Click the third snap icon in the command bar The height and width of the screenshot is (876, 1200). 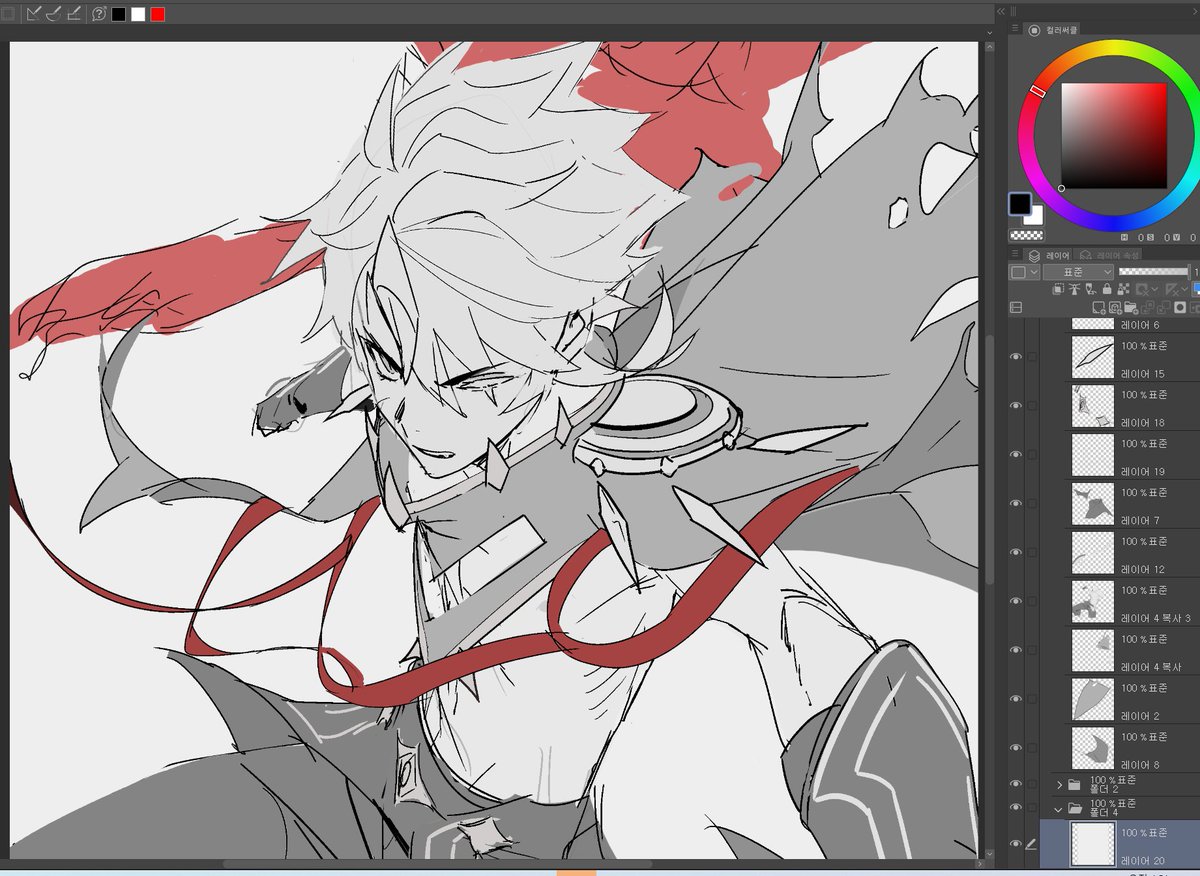tap(74, 14)
